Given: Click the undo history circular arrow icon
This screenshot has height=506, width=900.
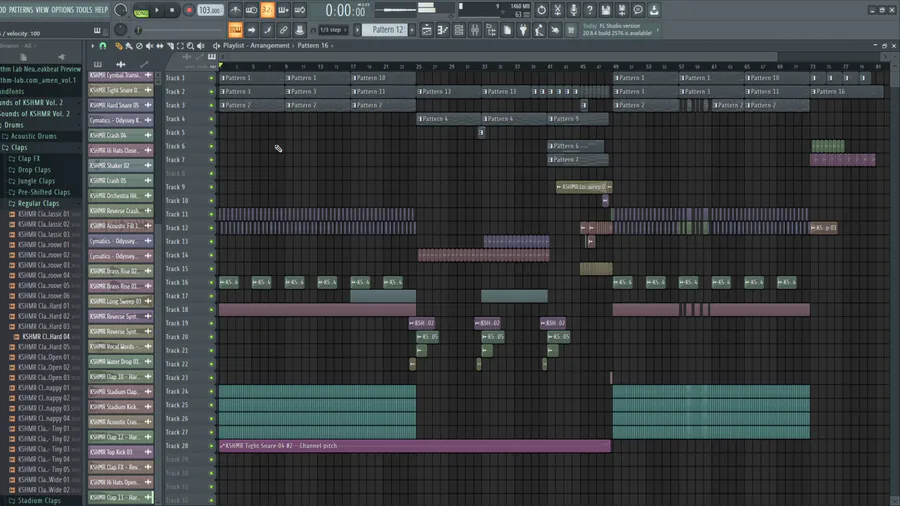Looking at the screenshot, I should [x=541, y=10].
